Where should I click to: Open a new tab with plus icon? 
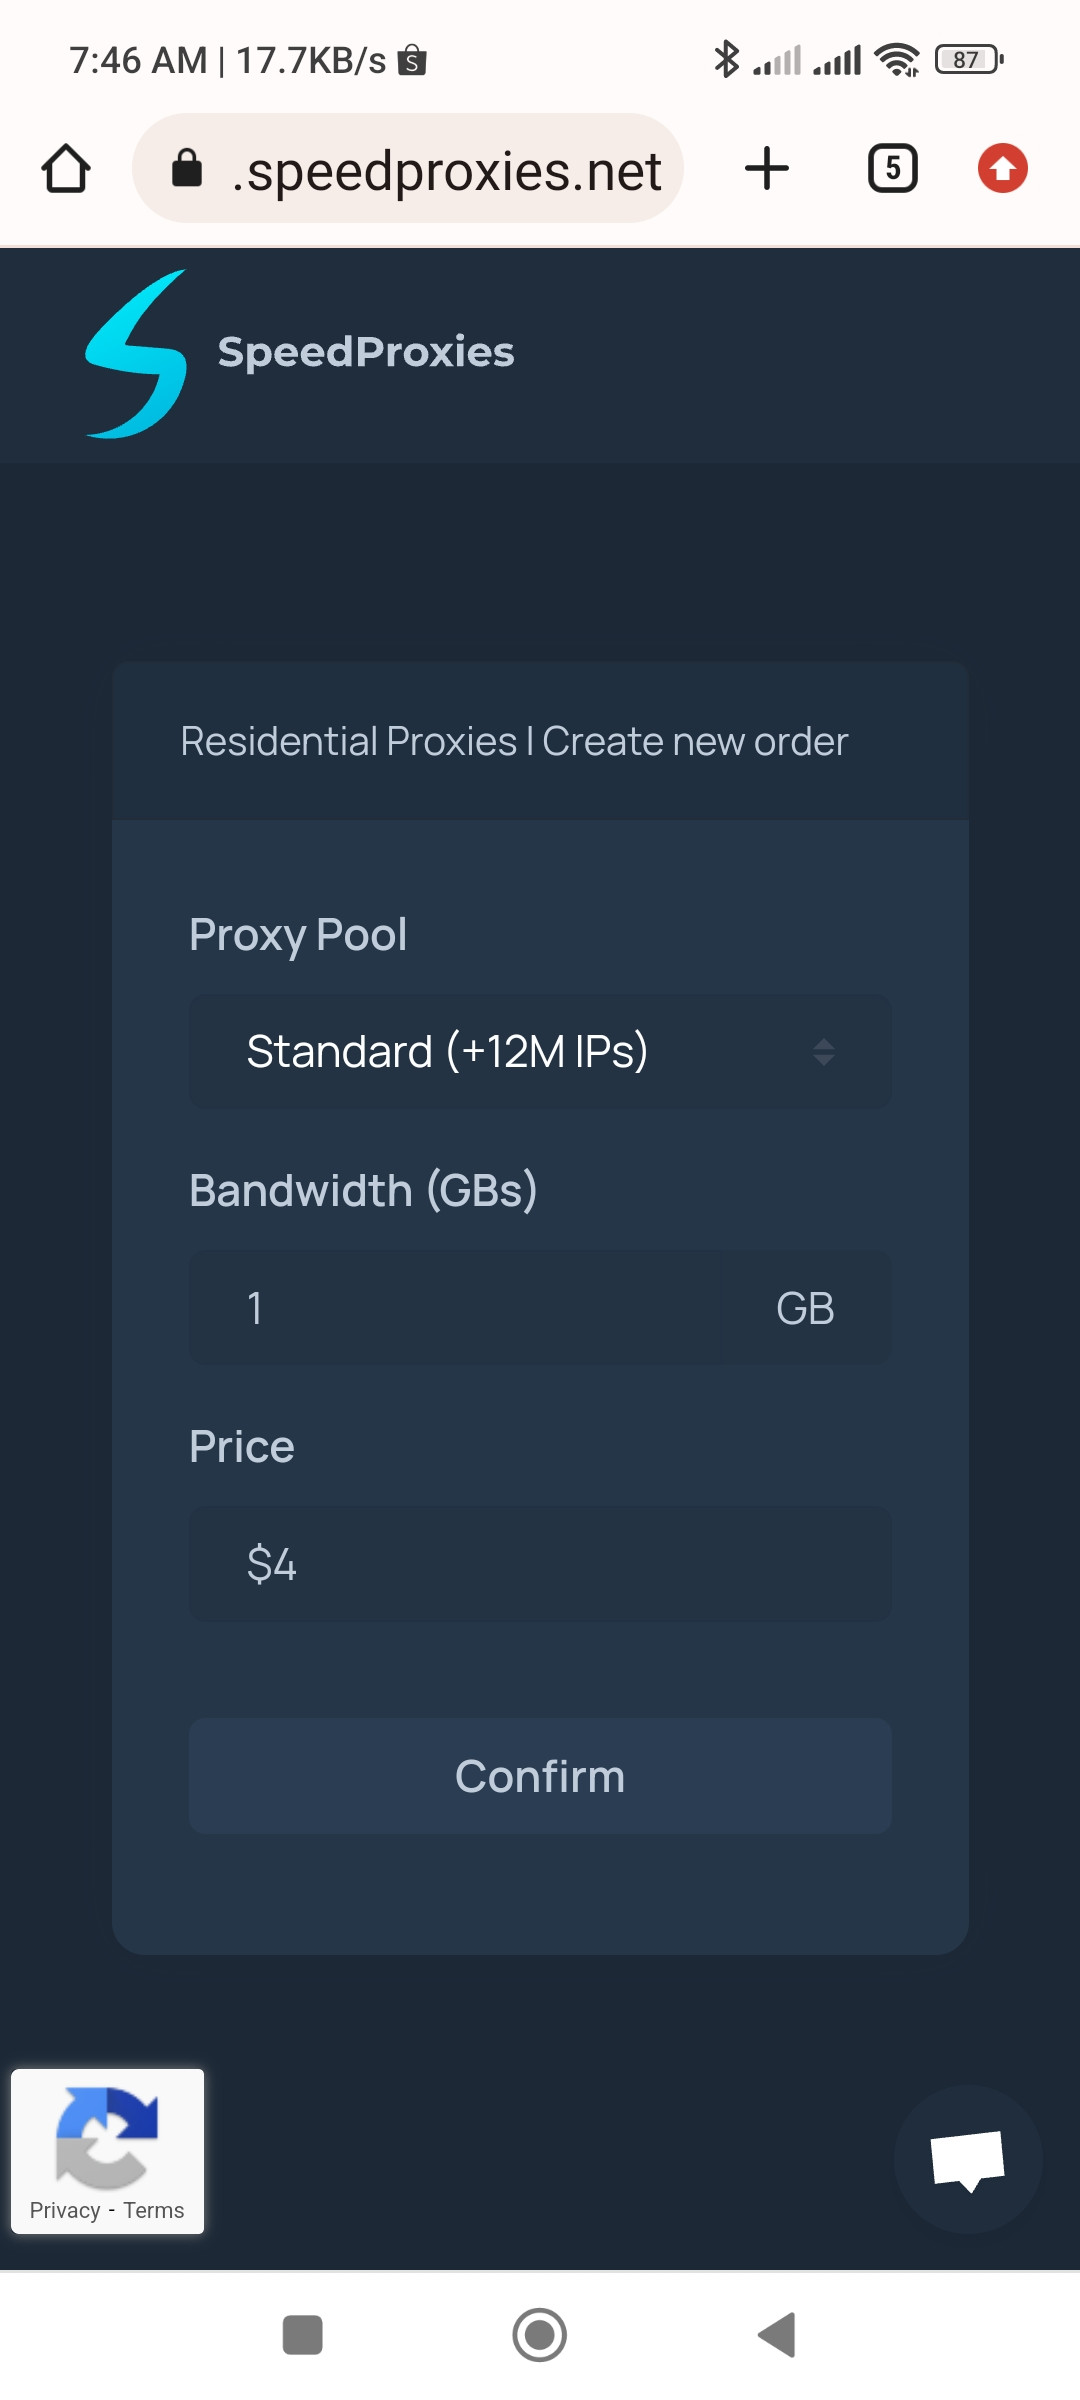(x=767, y=168)
